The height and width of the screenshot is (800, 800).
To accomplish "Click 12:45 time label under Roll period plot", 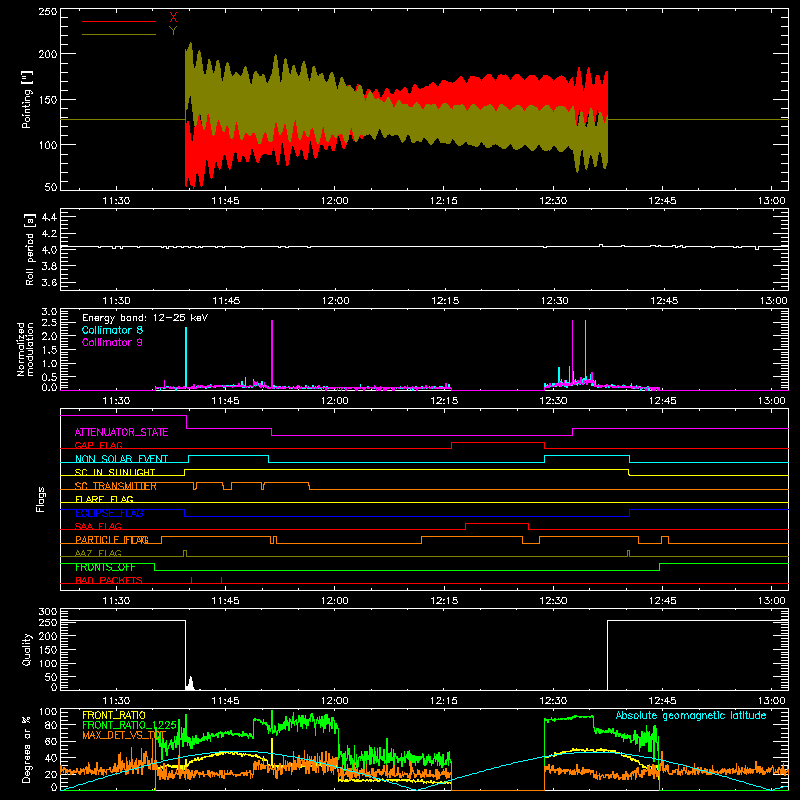I will [x=664, y=301].
